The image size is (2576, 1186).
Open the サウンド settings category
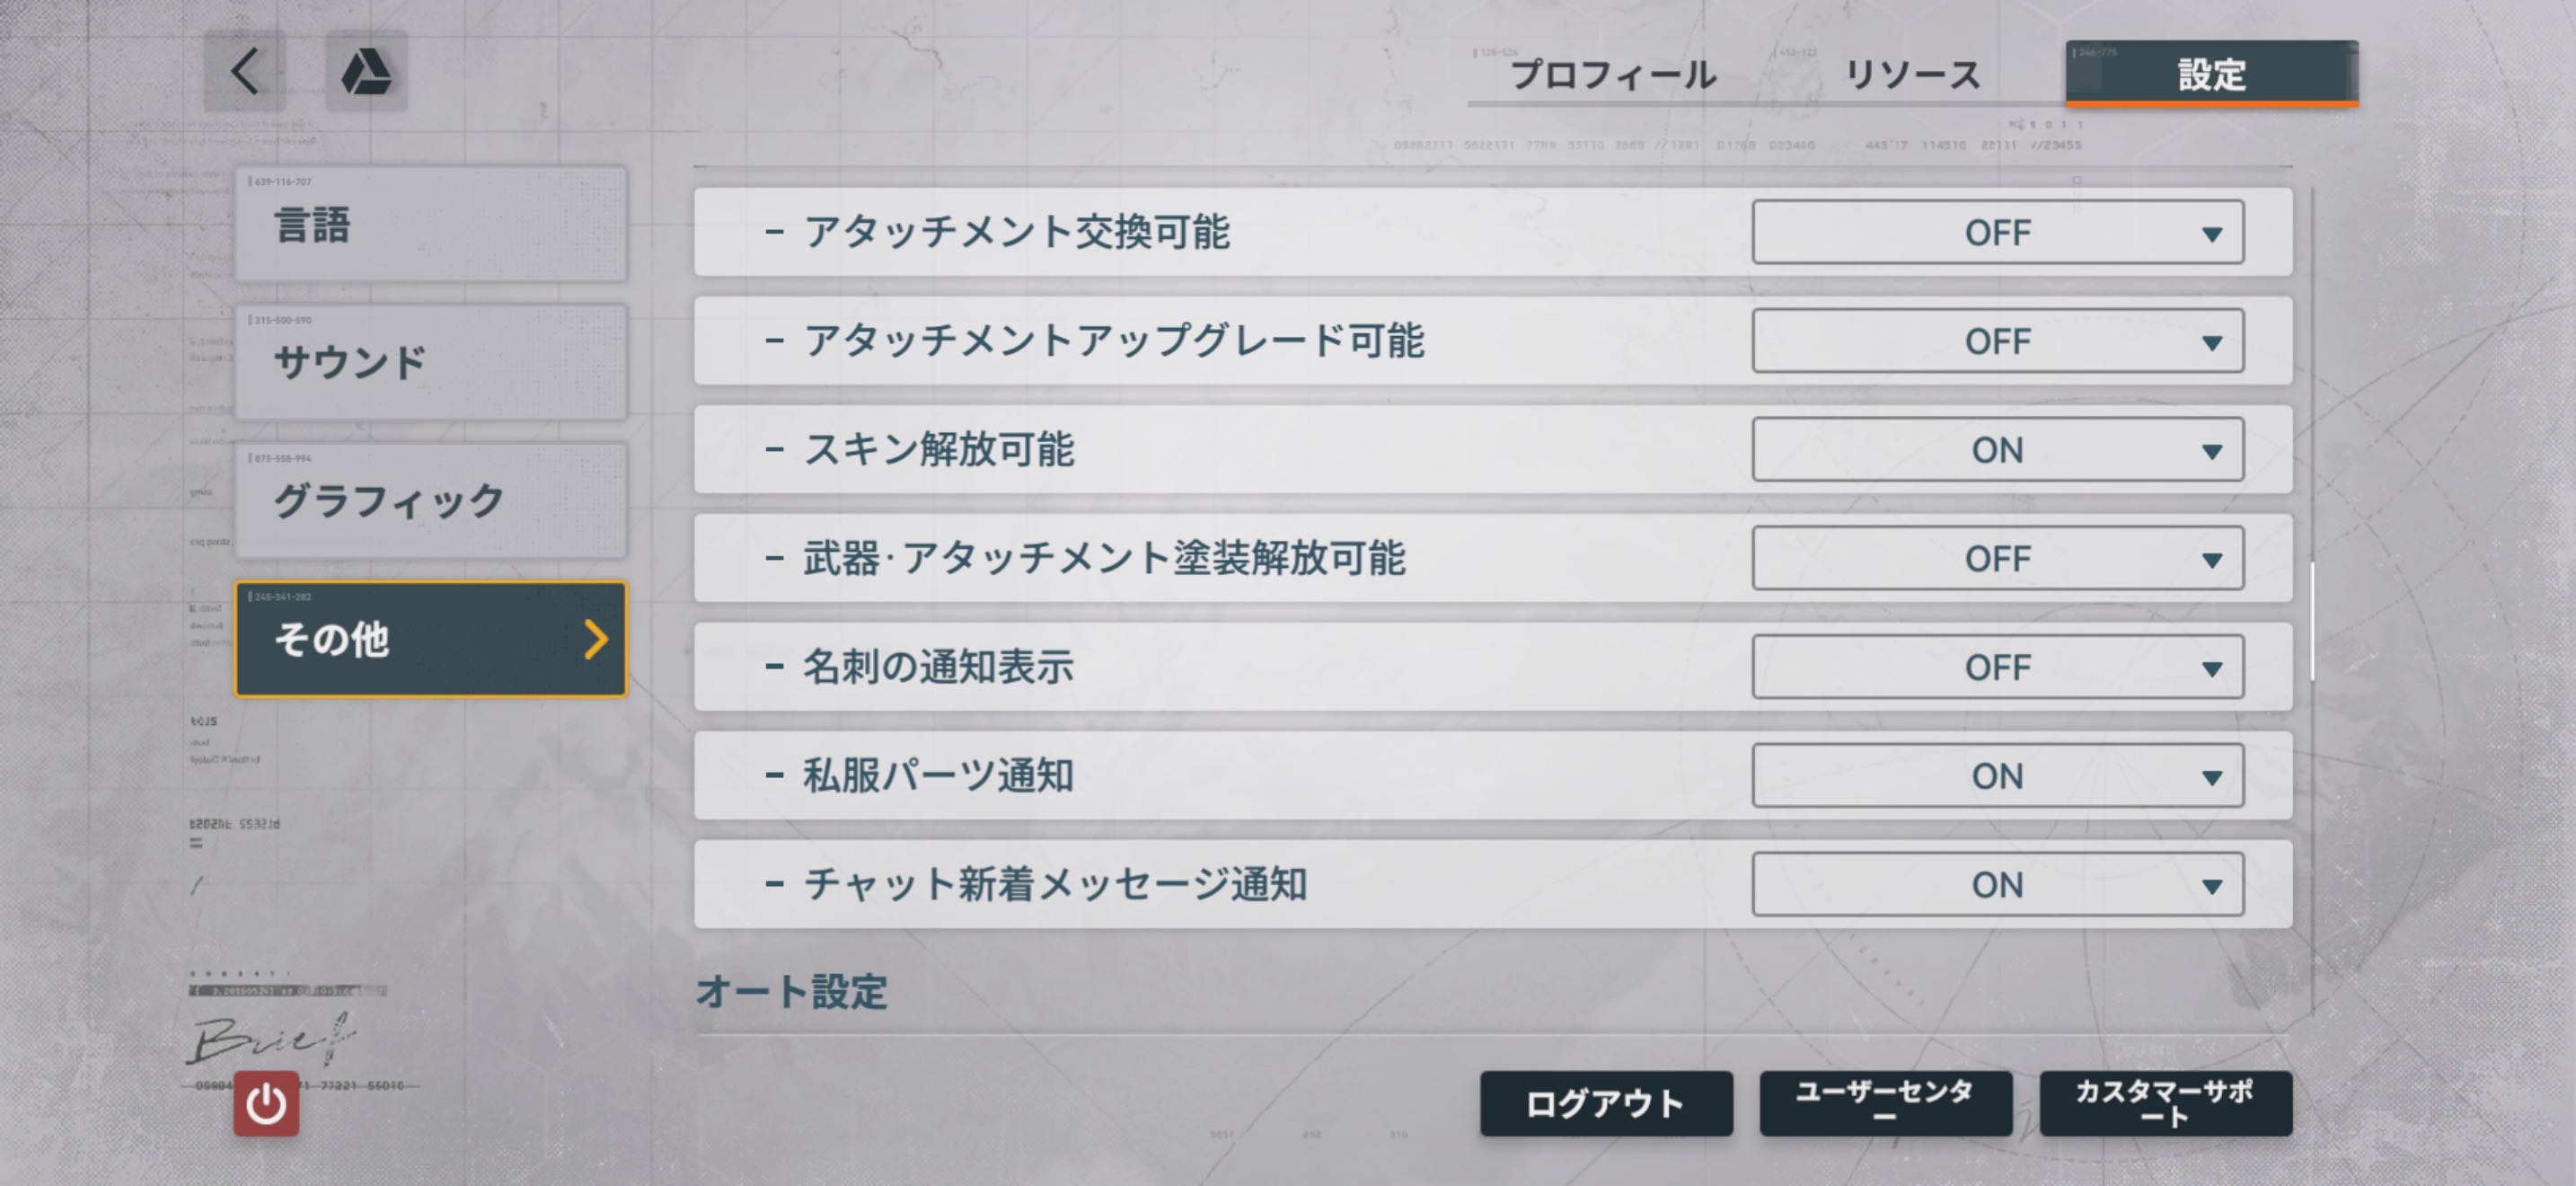coord(431,362)
